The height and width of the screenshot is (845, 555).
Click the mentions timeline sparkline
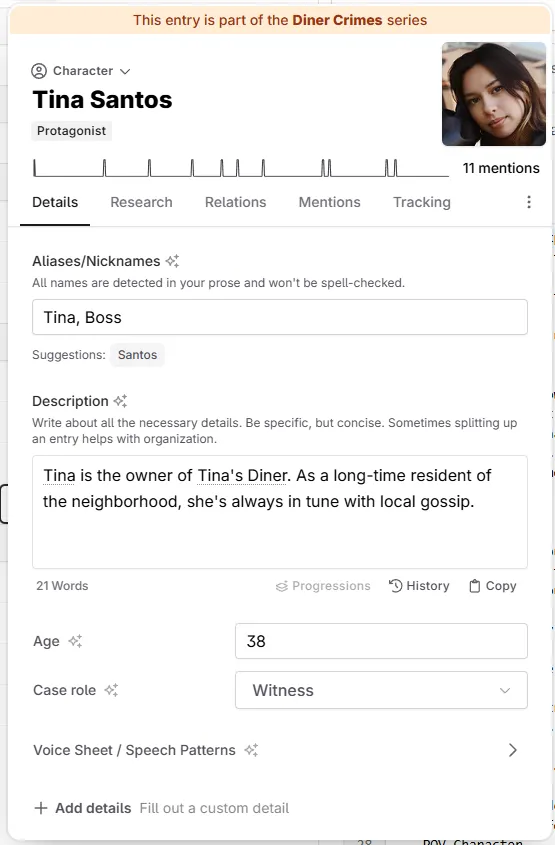241,168
